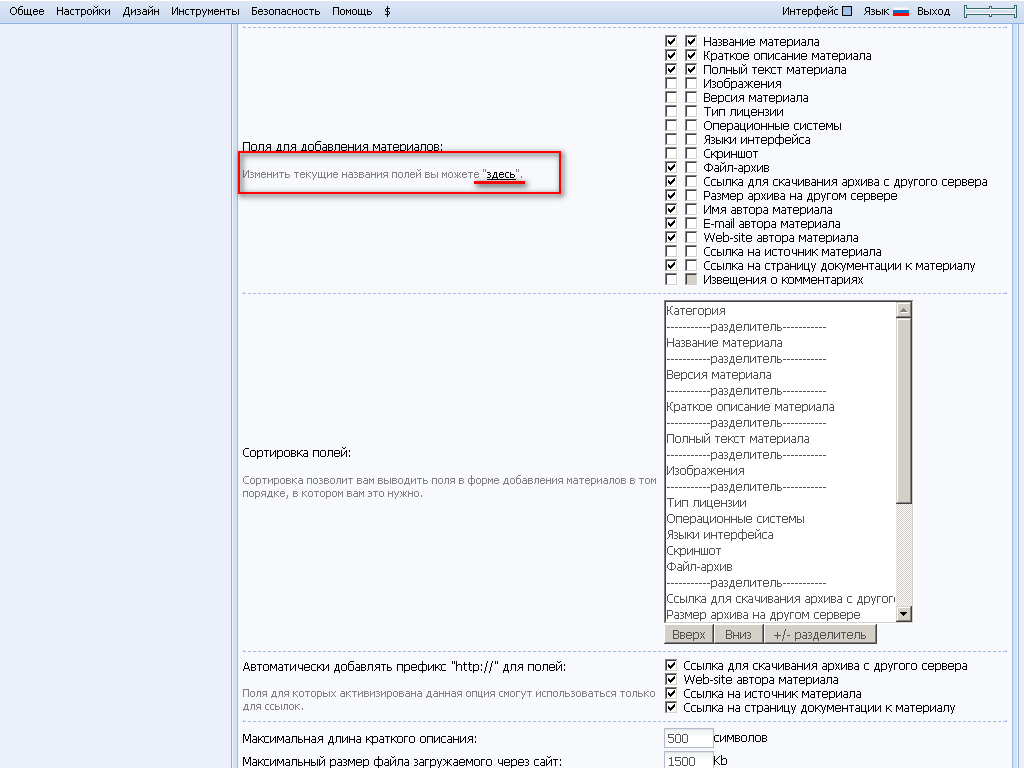Open the Настройки menu
Viewport: 1024px width, 768px height.
tap(83, 11)
